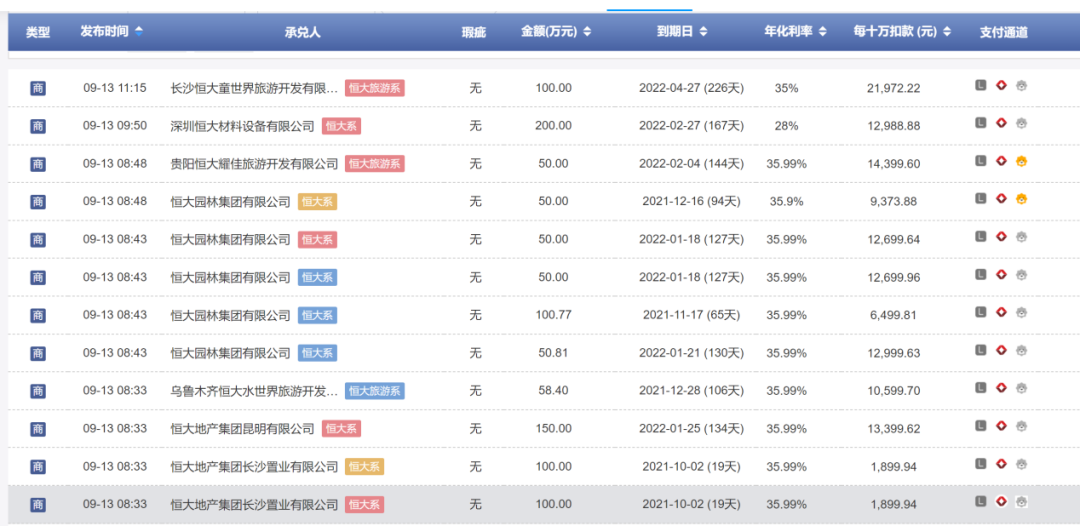Open acceptor 贵阳恒大耀佳旅游开发有限公司
The image size is (1080, 526).
[254, 164]
